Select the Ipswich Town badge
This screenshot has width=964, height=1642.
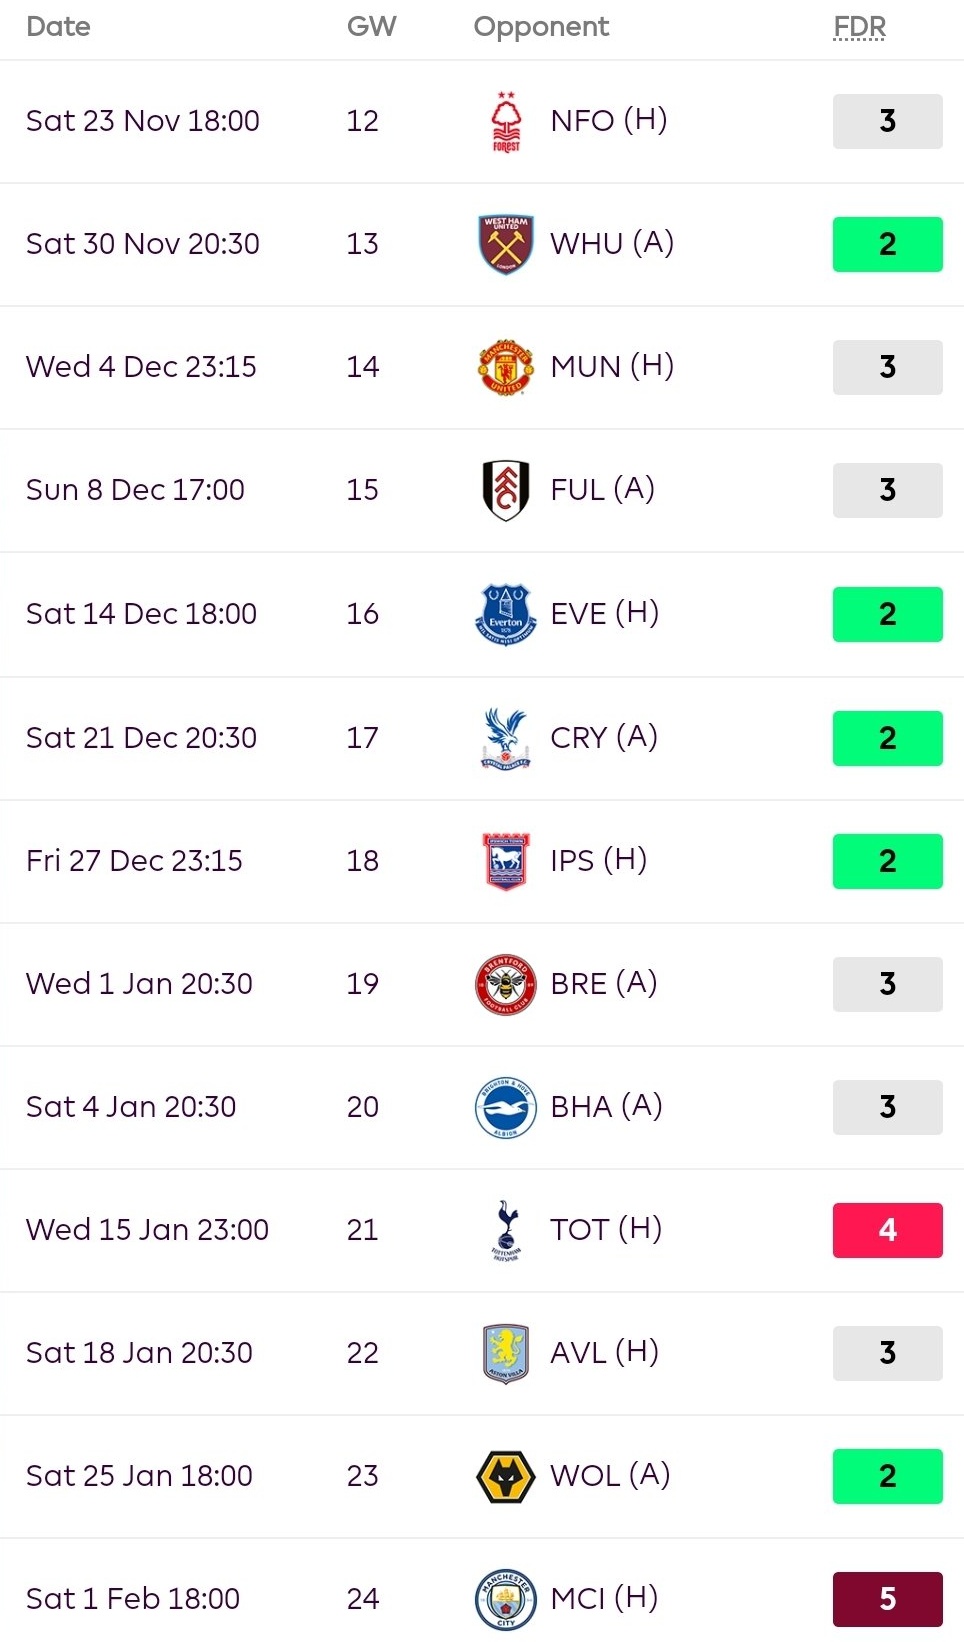[506, 861]
